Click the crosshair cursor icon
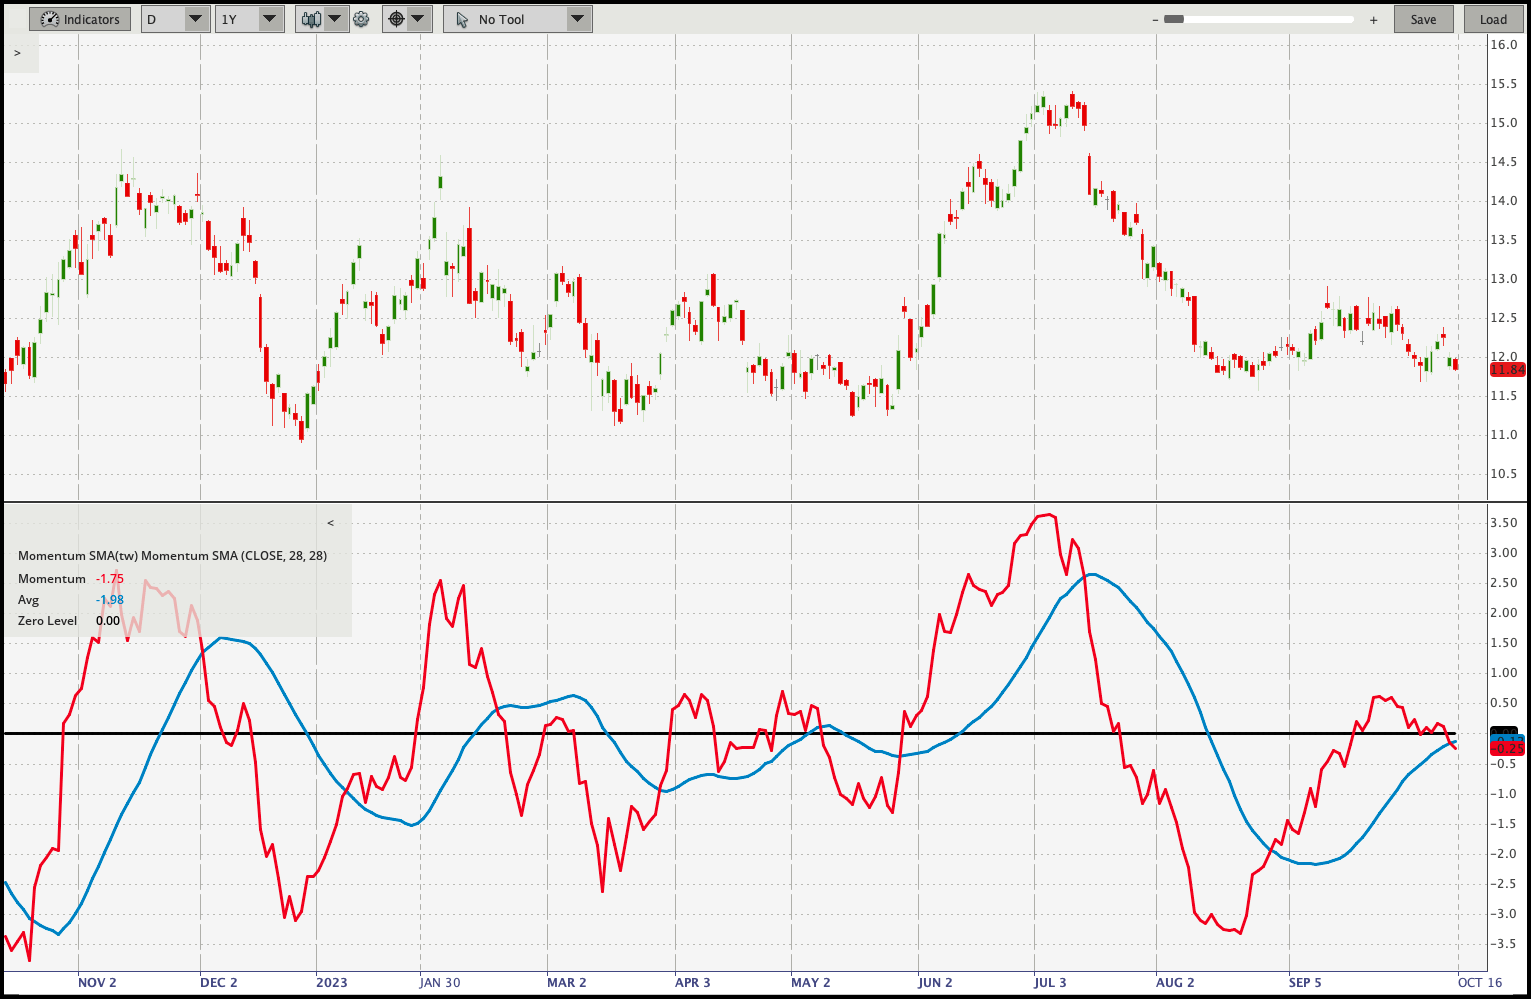 point(396,19)
